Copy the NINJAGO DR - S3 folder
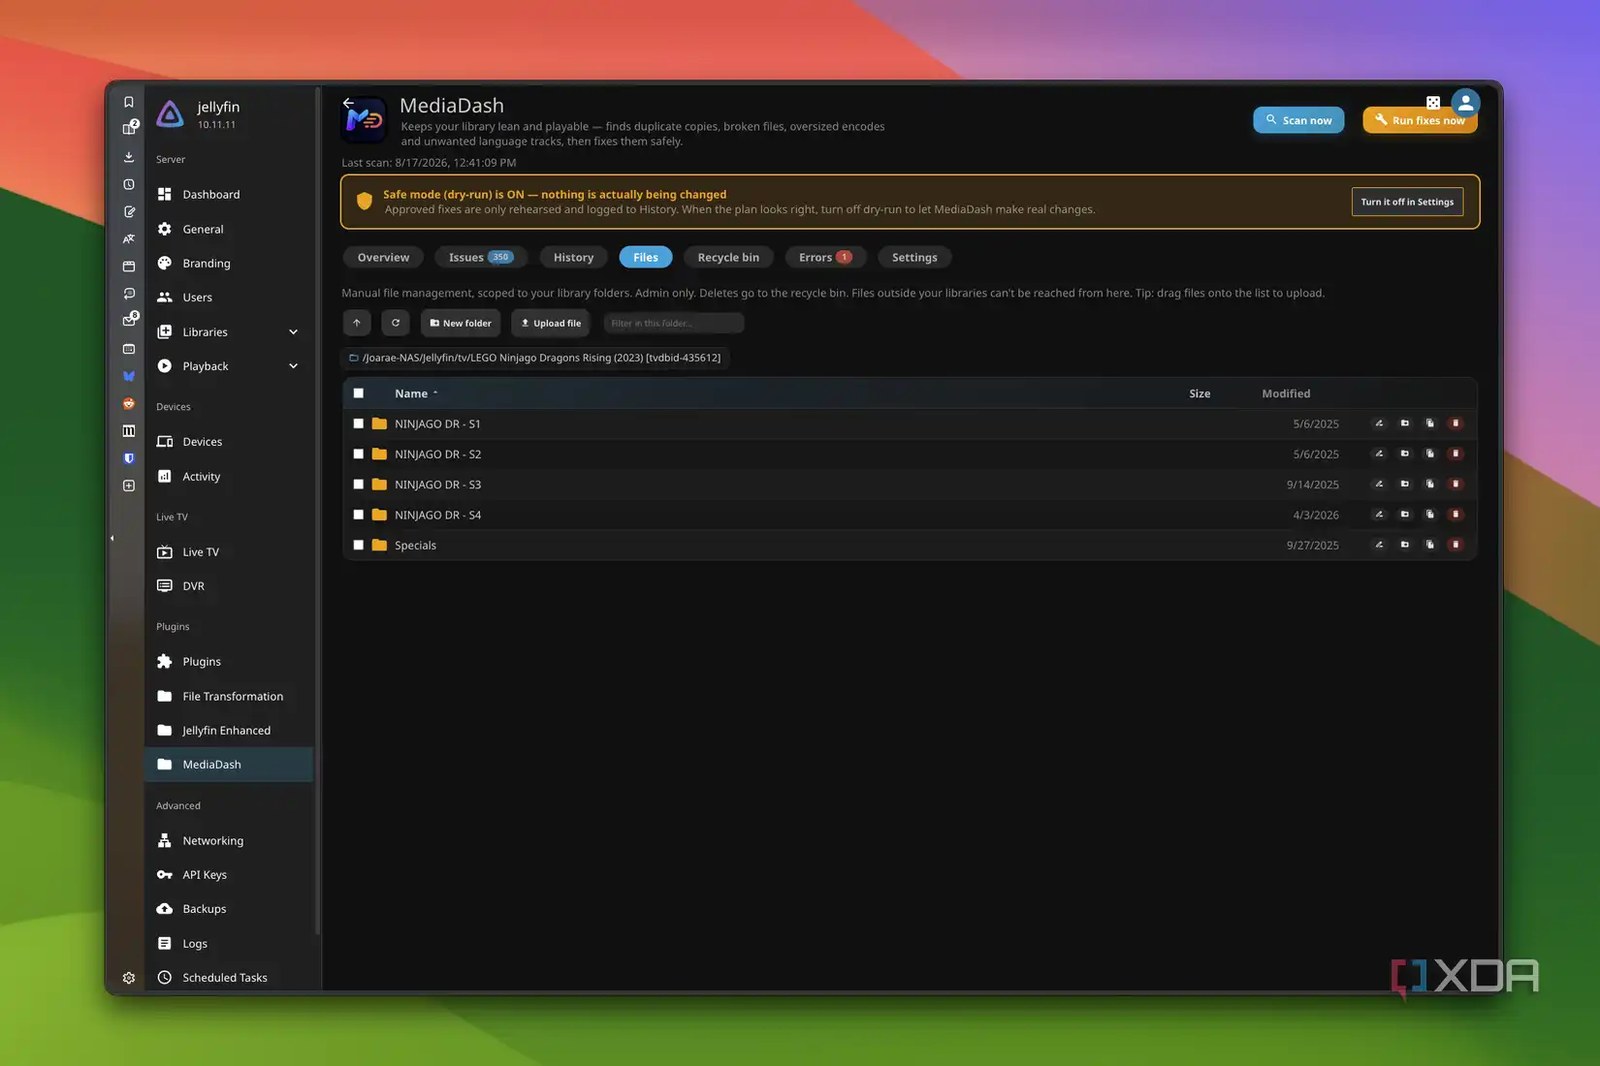Viewport: 1600px width, 1066px height. point(1430,484)
